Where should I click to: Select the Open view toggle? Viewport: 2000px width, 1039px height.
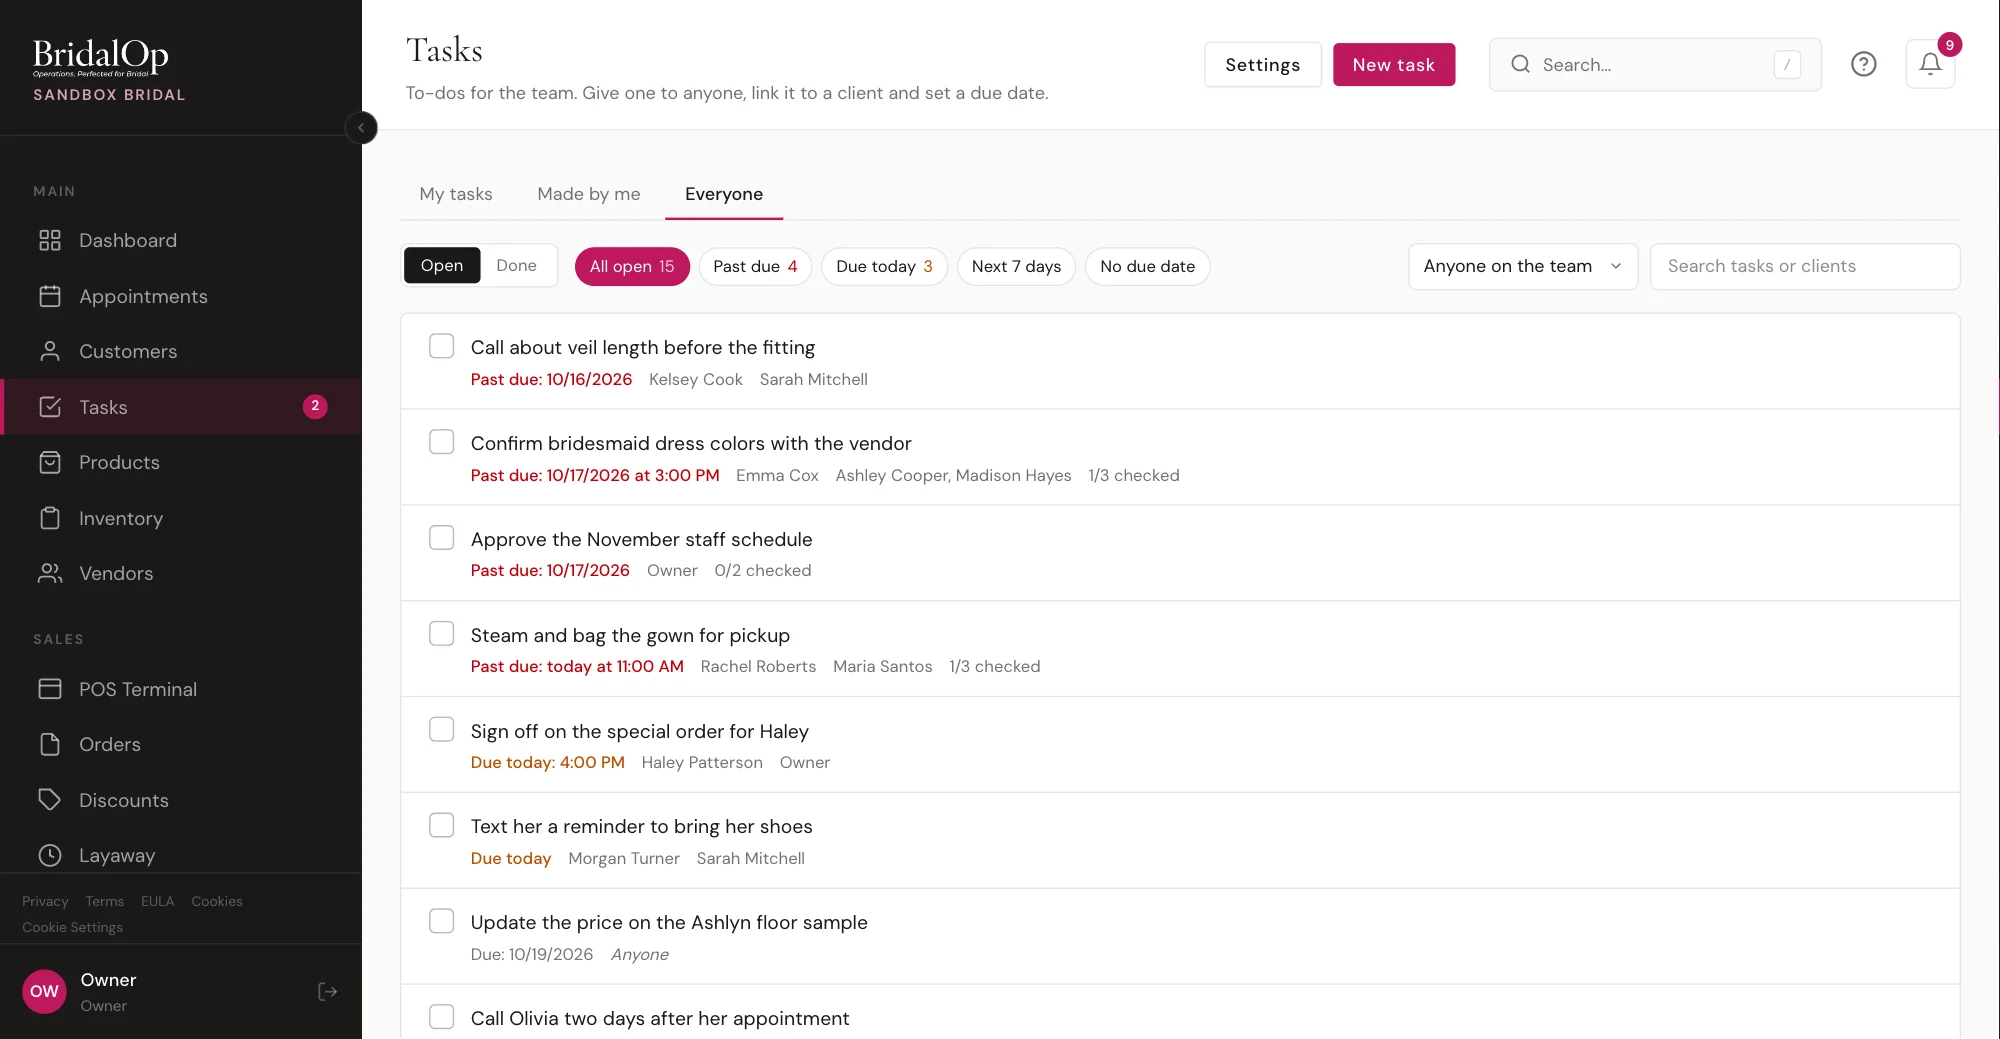click(x=442, y=266)
